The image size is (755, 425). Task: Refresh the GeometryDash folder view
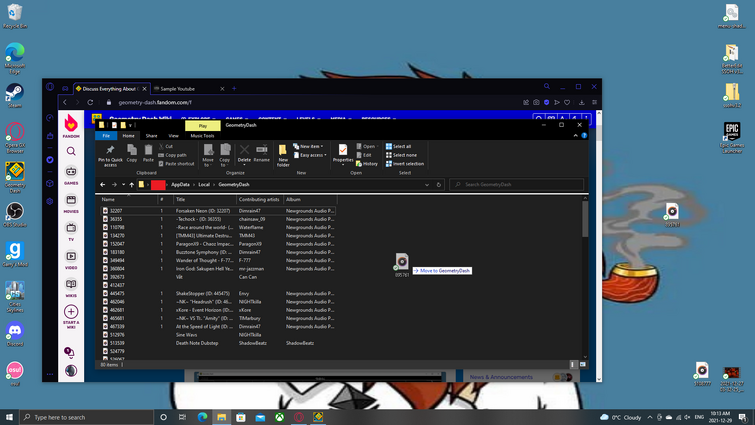[439, 184]
